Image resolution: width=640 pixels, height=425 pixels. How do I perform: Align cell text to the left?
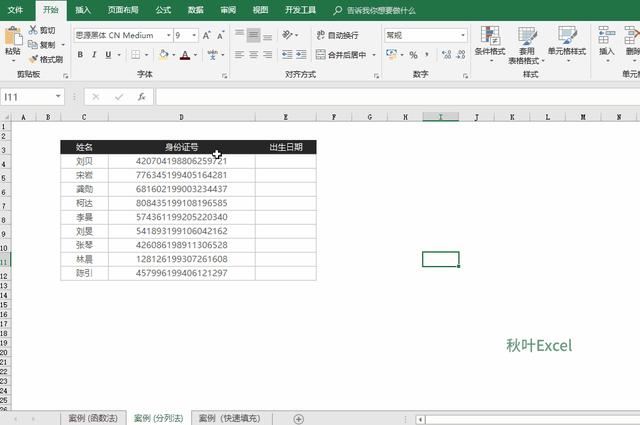pyautogui.click(x=240, y=54)
